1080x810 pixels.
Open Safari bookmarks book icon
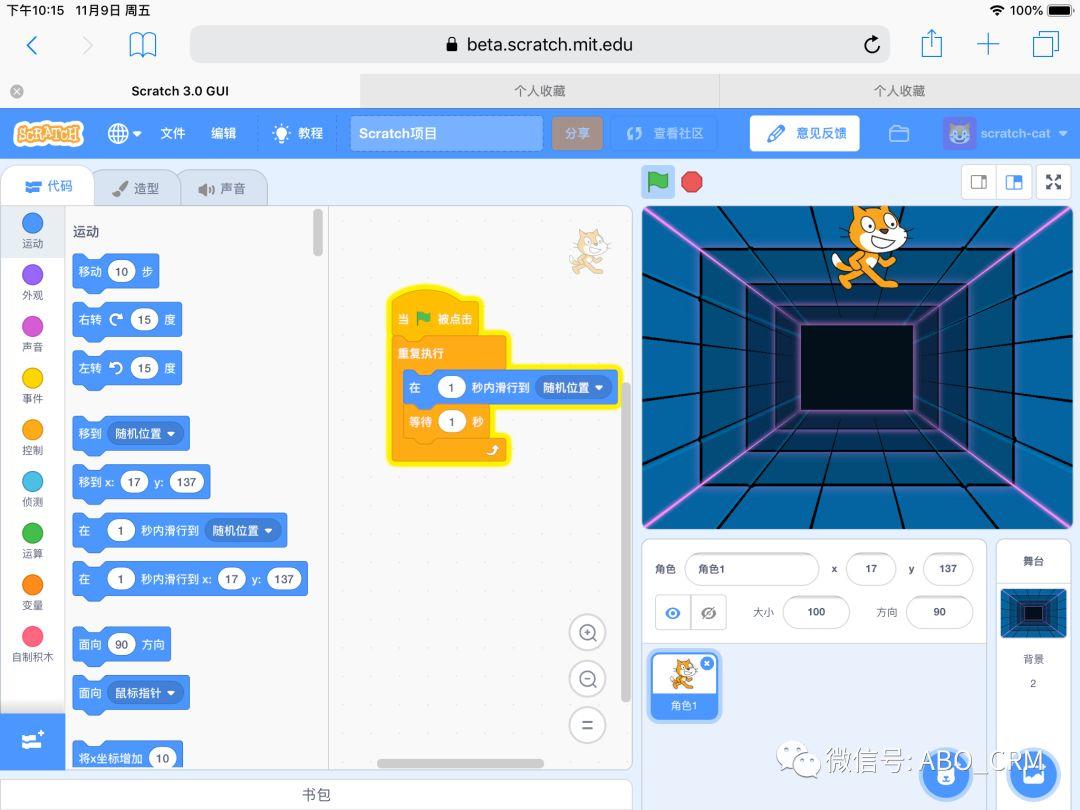click(143, 45)
